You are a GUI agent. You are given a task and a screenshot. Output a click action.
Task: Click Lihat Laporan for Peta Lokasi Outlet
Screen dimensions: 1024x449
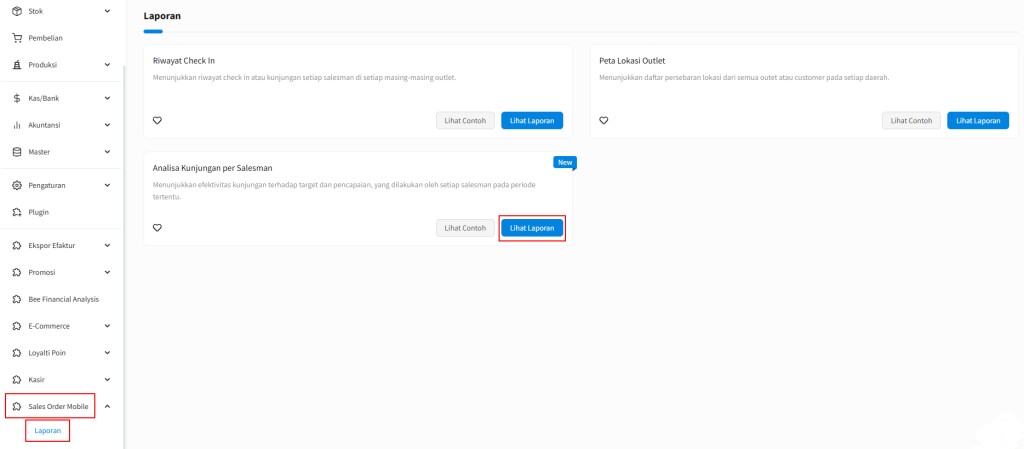978,121
